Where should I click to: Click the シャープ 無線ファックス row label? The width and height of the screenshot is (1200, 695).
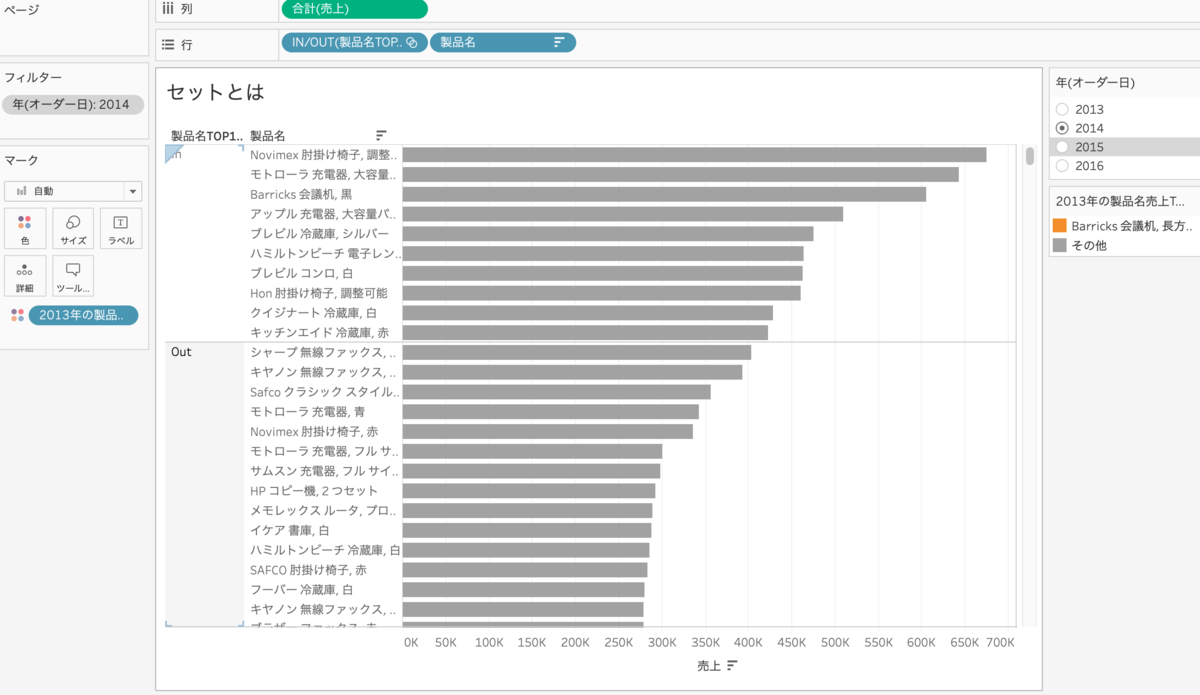(323, 352)
